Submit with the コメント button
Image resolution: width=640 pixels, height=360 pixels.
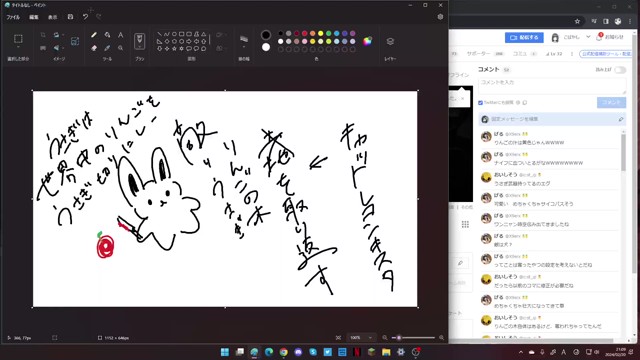[x=611, y=102]
